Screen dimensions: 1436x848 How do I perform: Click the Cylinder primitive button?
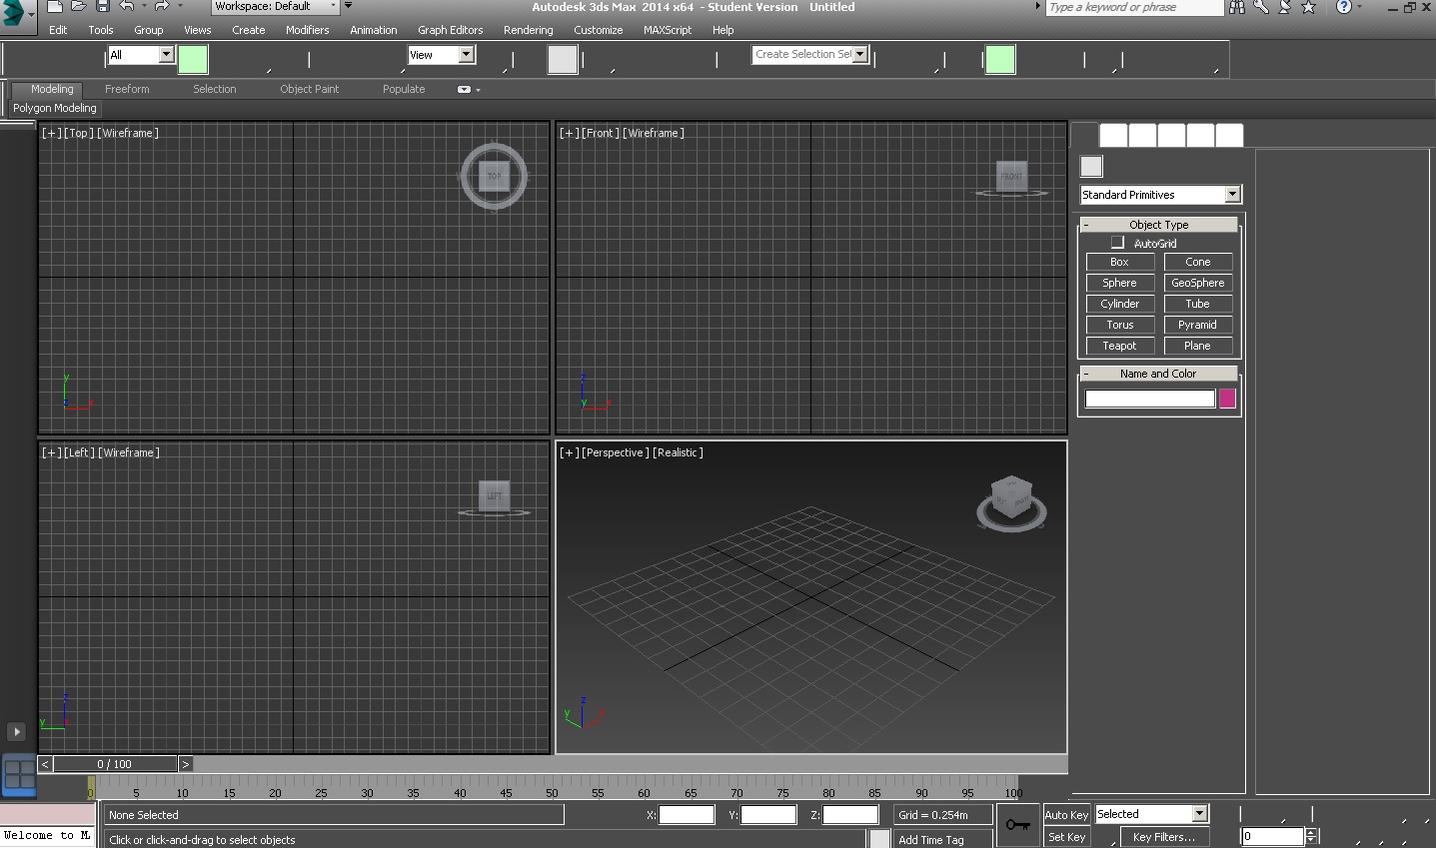tap(1120, 304)
